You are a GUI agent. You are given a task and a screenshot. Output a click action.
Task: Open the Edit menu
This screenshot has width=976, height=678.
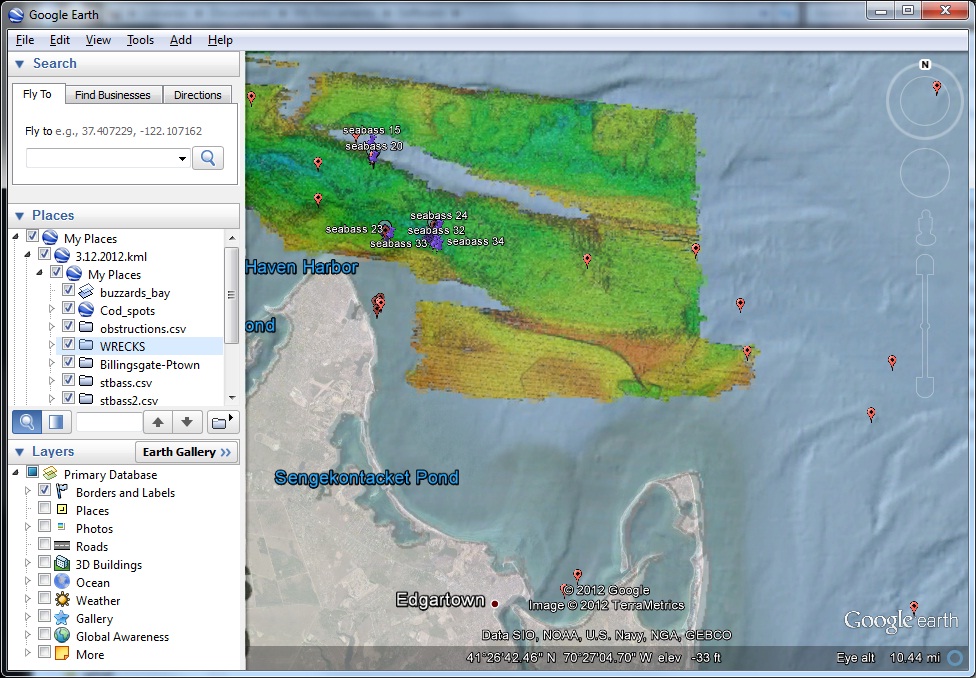point(60,40)
